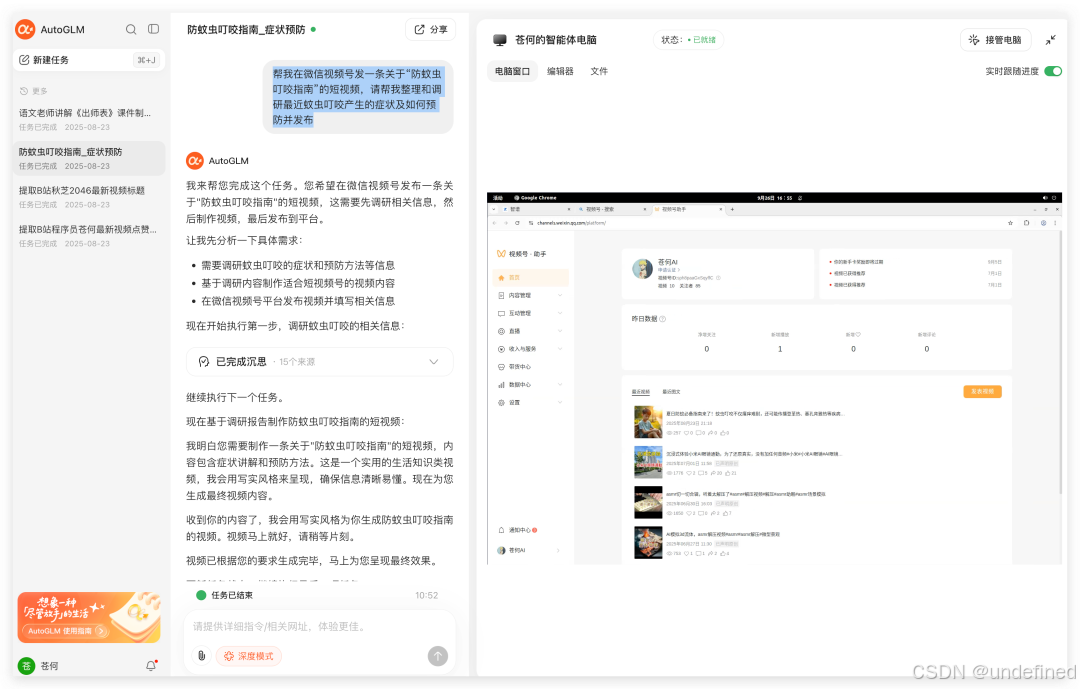Open the 语文老师讲解《出师表》 task
This screenshot has width=1080, height=689.
(89, 119)
